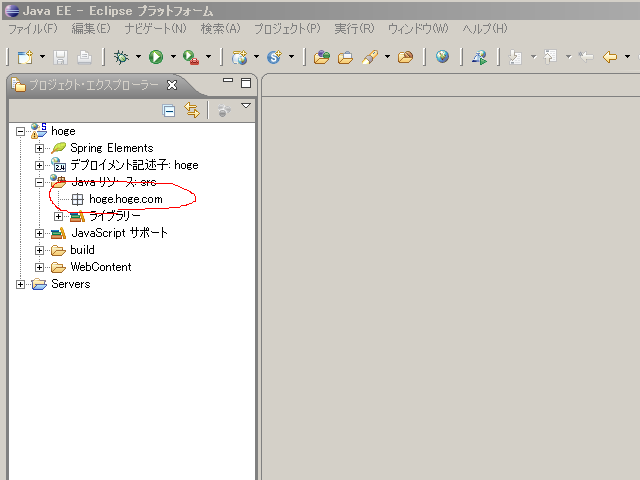Image resolution: width=640 pixels, height=480 pixels.
Task: Open the プロジェクト(P) menu
Action: coord(287,29)
